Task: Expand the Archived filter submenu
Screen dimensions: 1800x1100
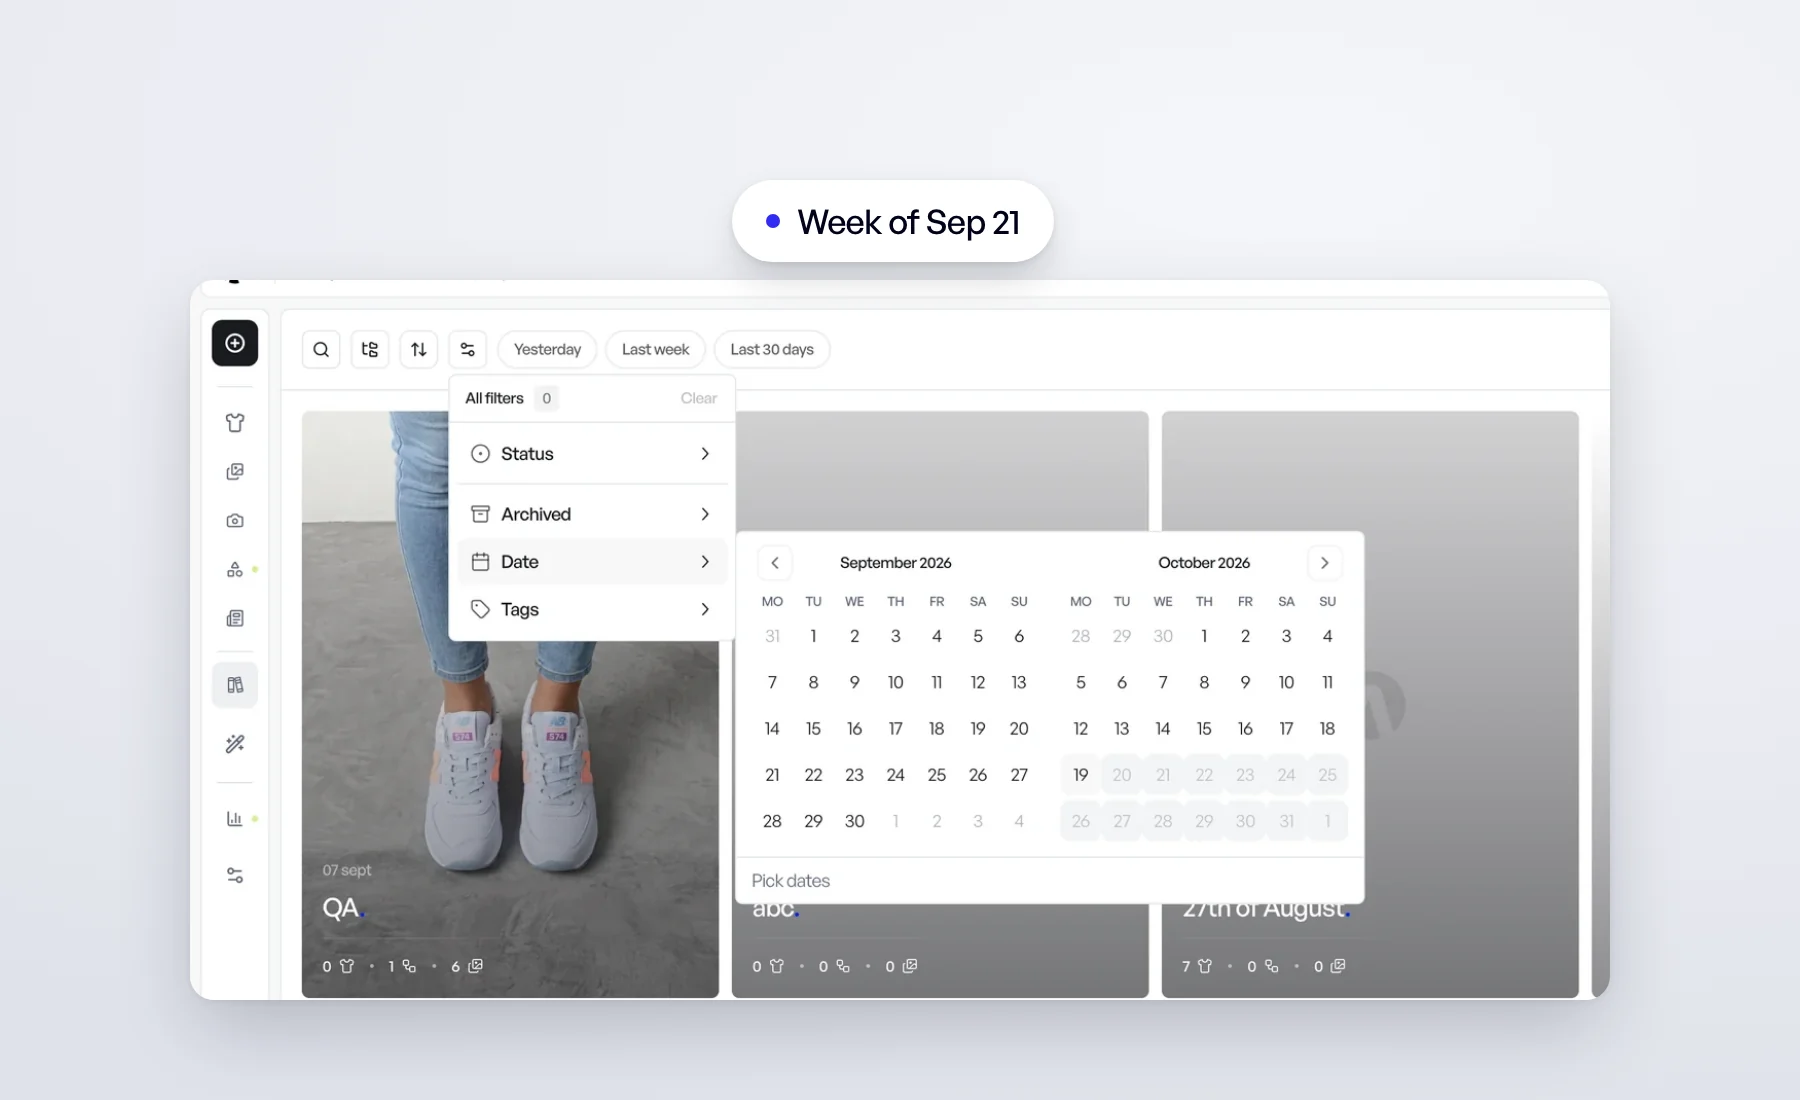Action: (x=592, y=514)
